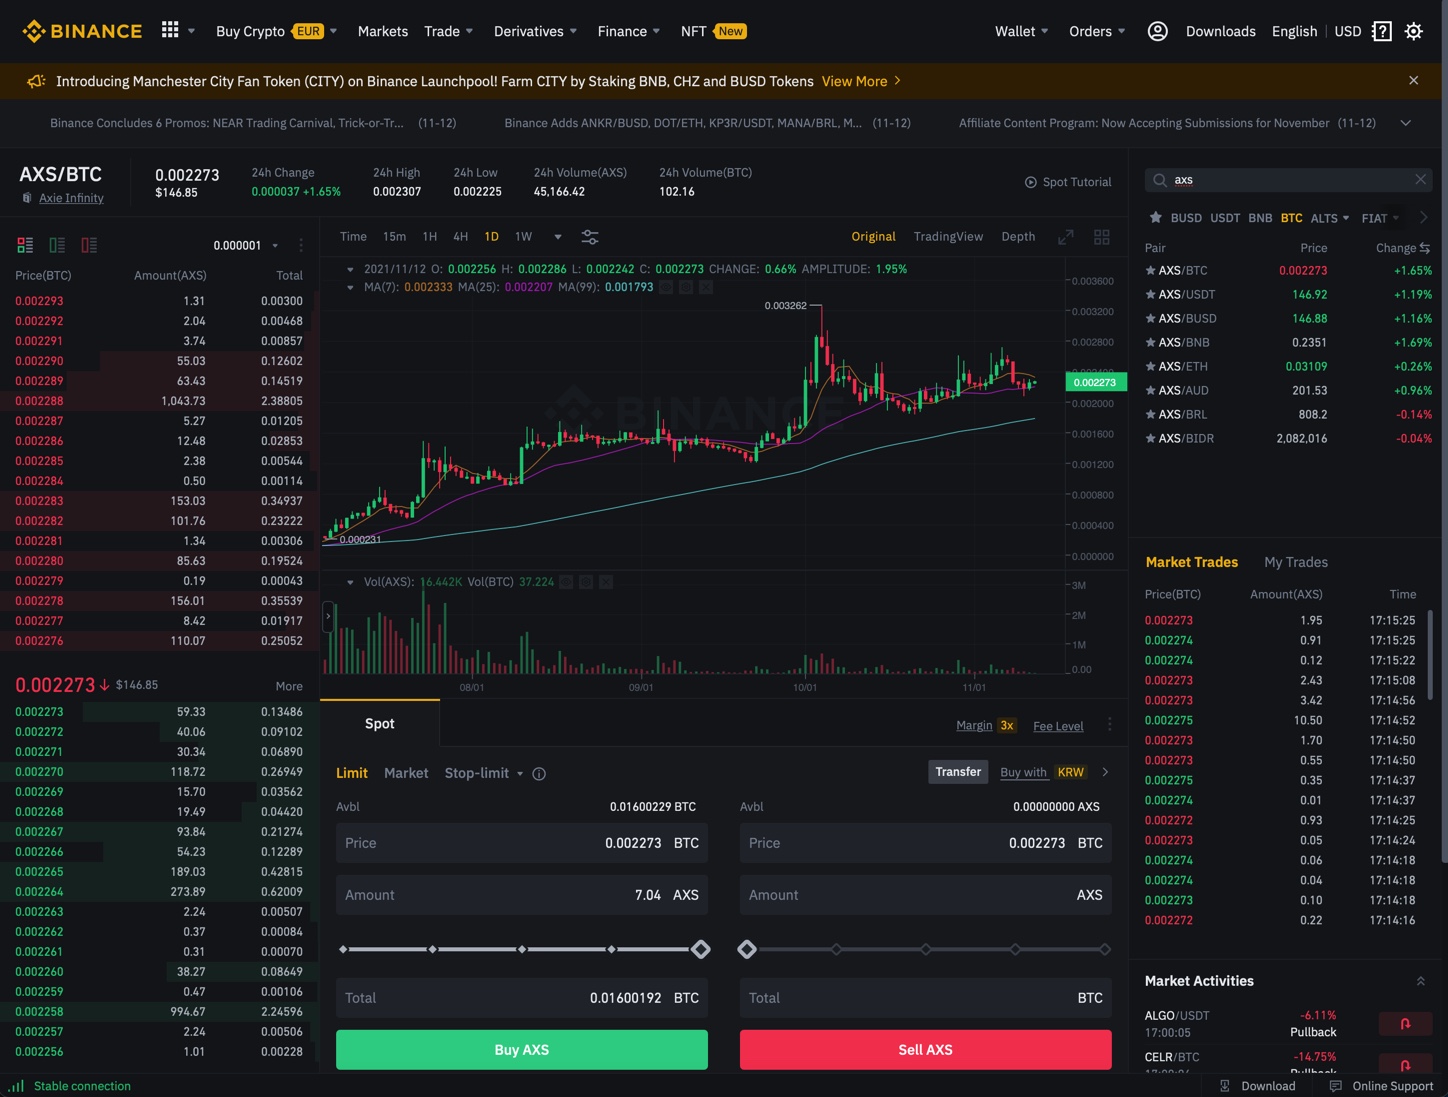This screenshot has height=1097, width=1448.
Task: Toggle favorite star for AXS/ETH
Action: [x=1150, y=366]
